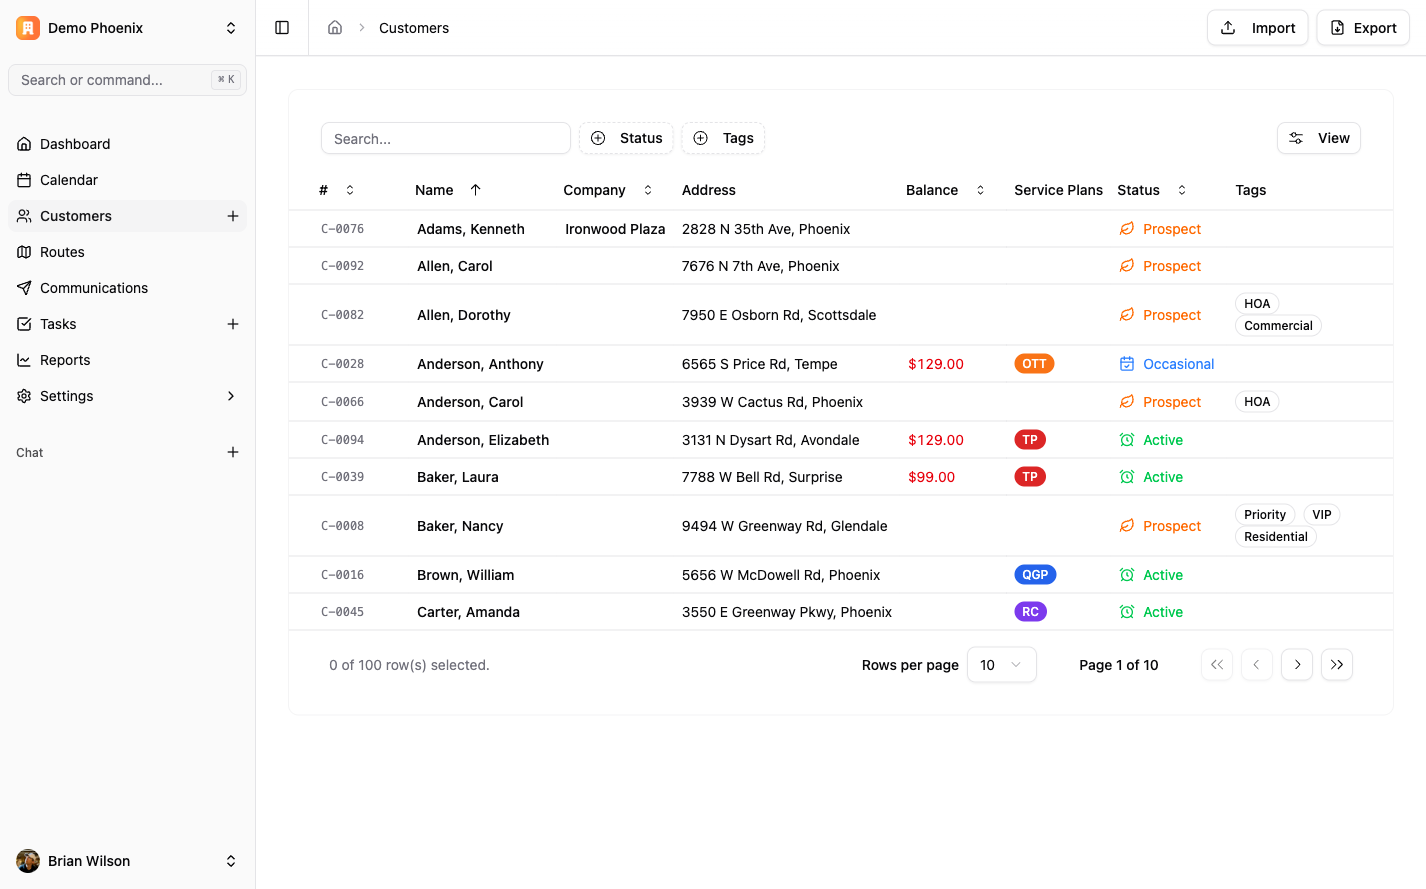Toggle the sidebar panel icon

282,28
